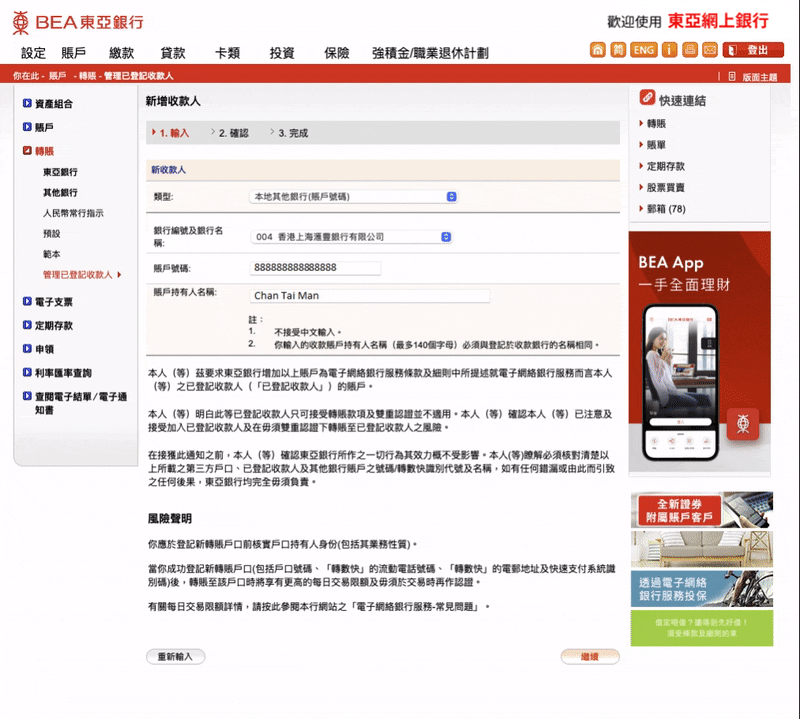Collapse the red 轉賬 sidebar section
Image resolution: width=800 pixels, height=719 pixels.
coord(38,151)
